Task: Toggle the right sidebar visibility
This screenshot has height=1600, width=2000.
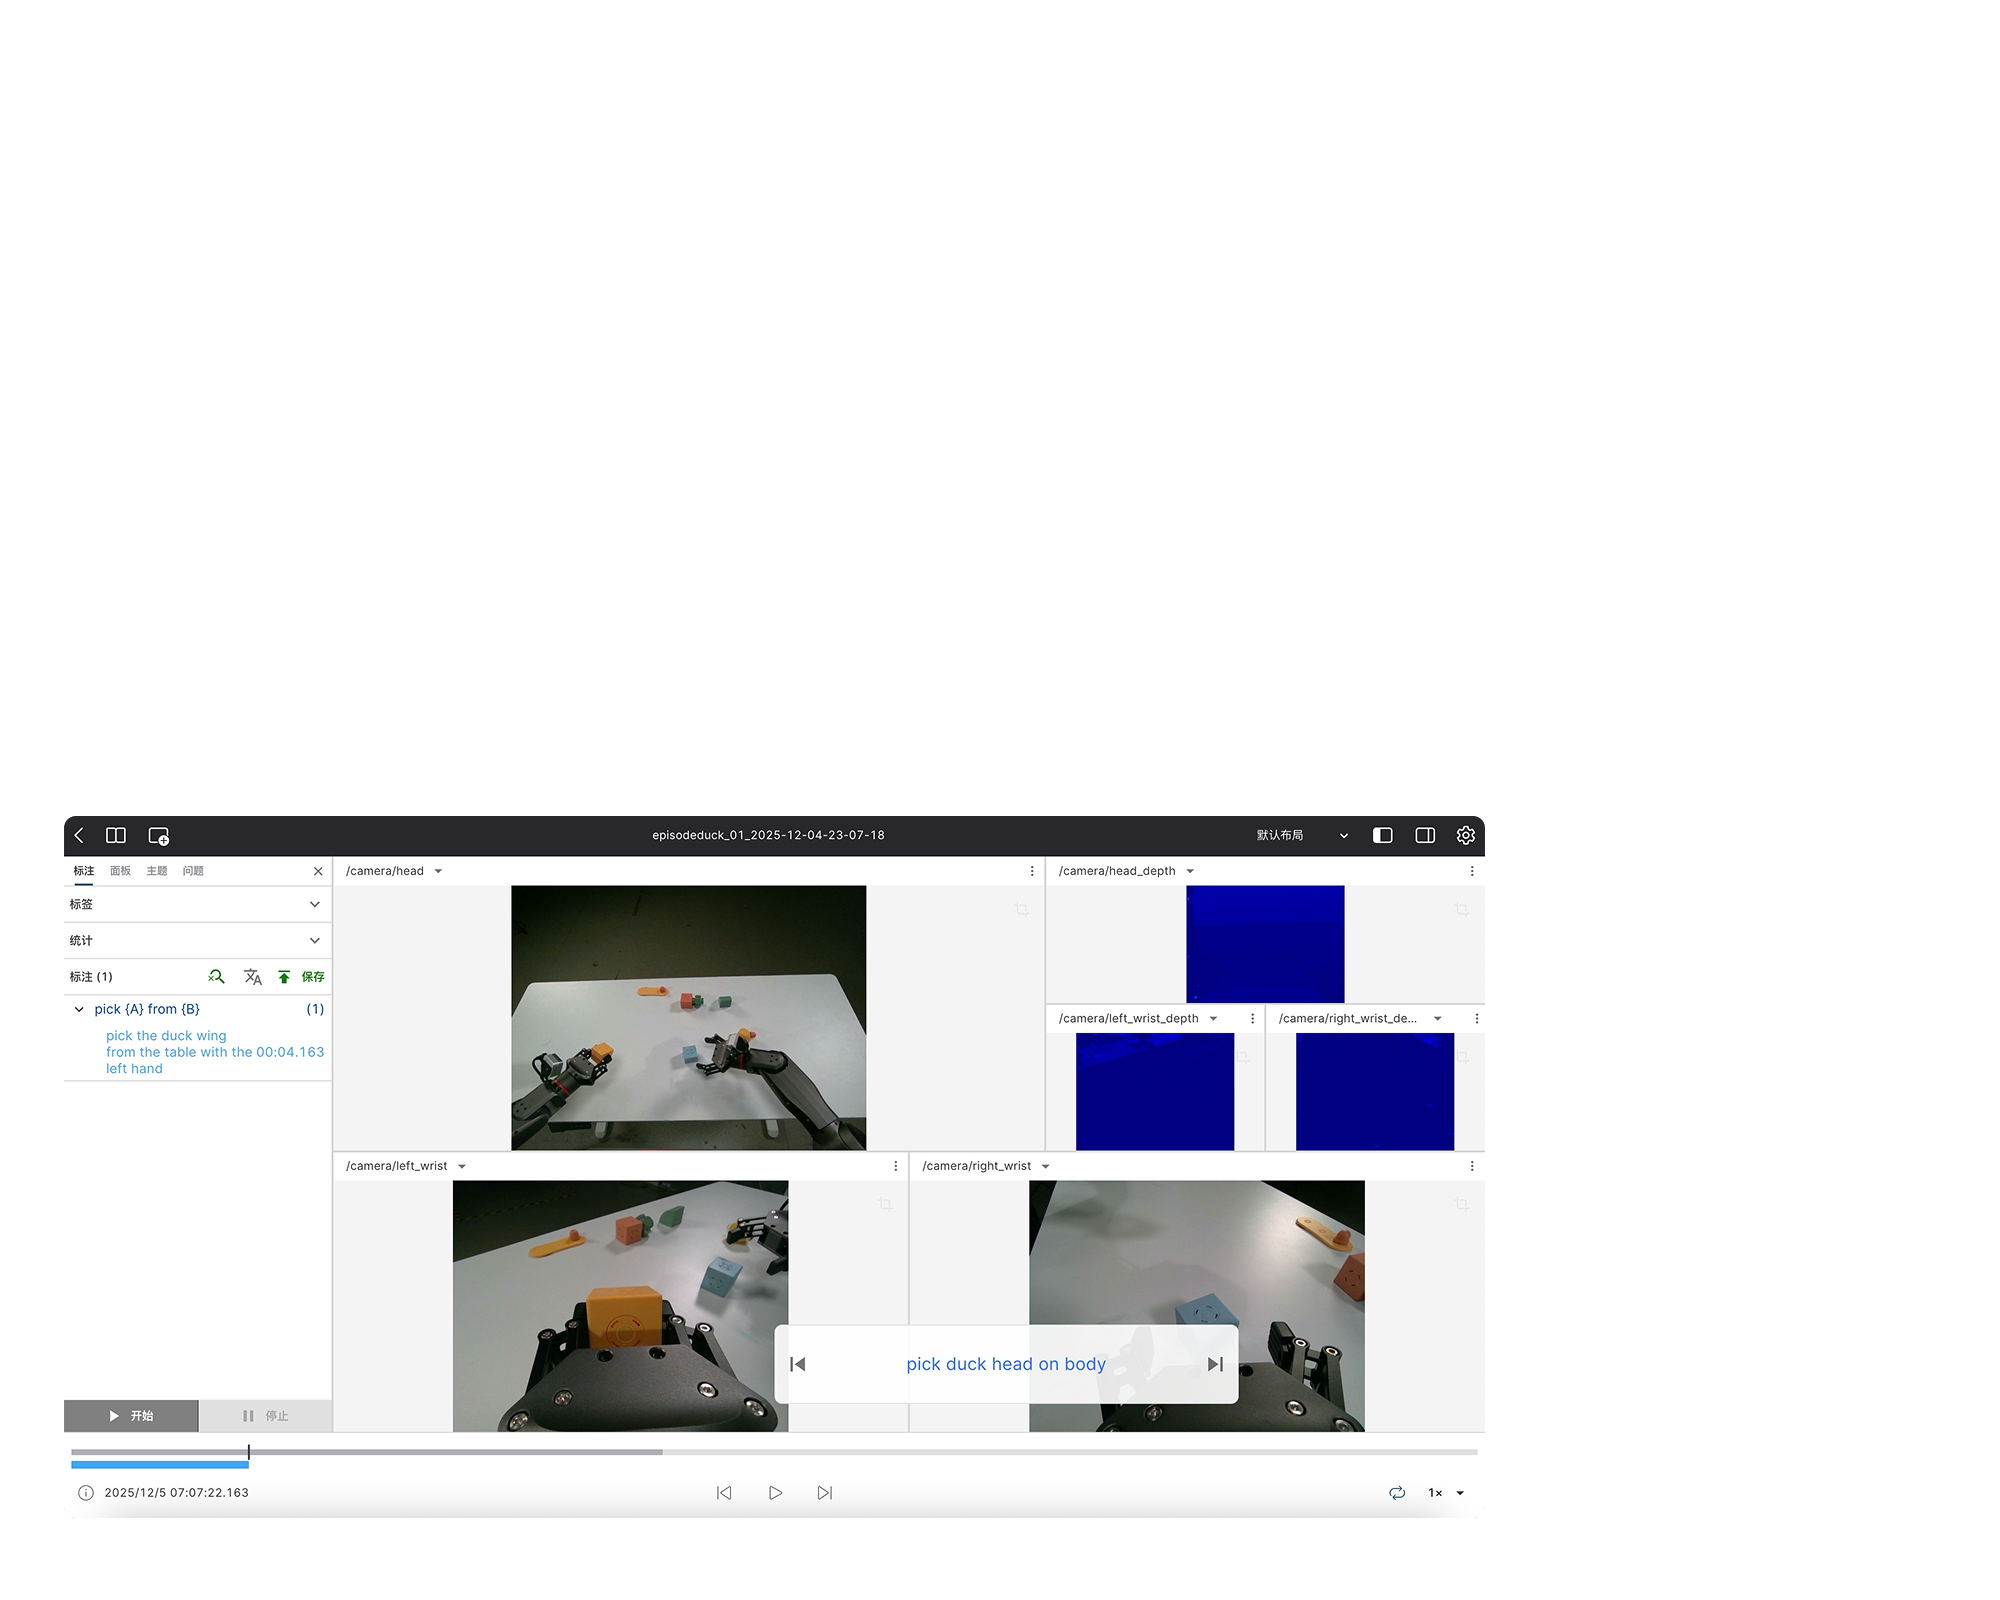Action: click(1424, 835)
